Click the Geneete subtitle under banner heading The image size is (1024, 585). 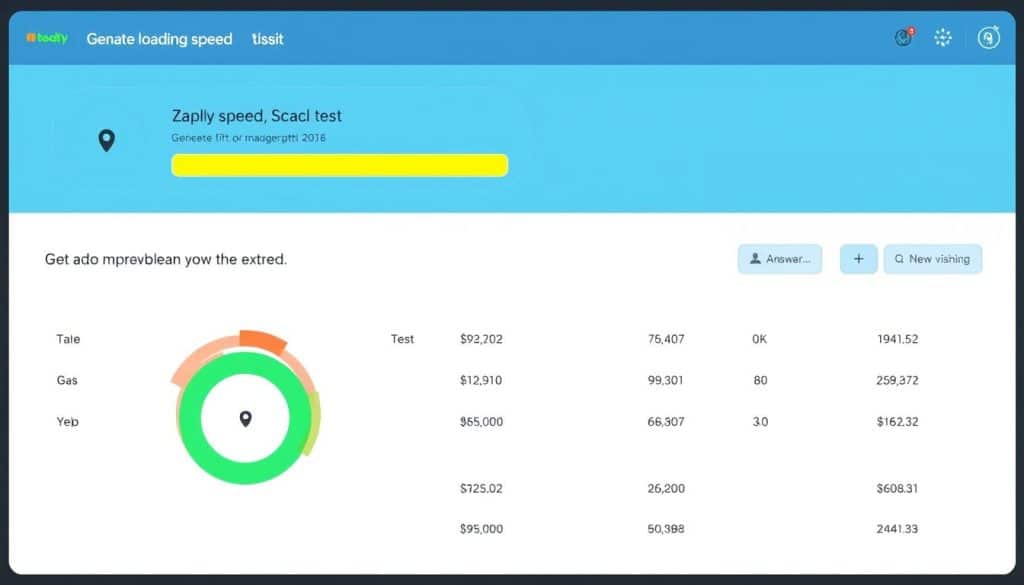(249, 138)
